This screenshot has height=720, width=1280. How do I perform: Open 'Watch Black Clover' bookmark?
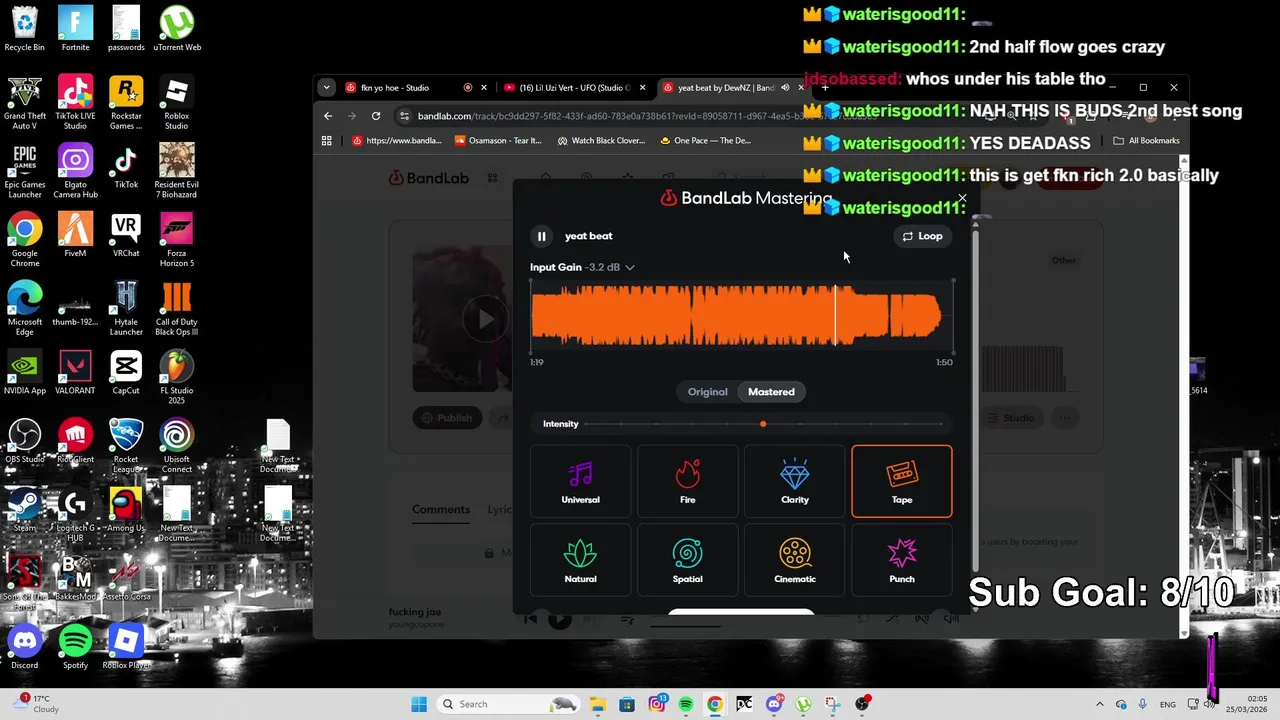(601, 141)
